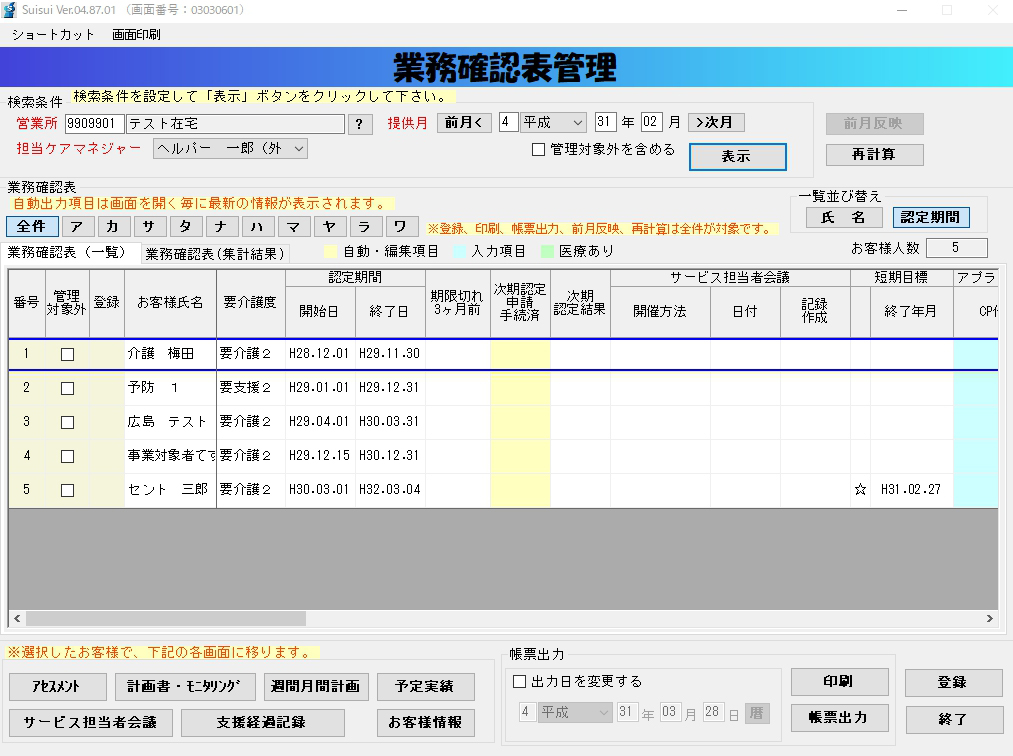Switch to 業務確認表(集計結果) tab

coord(214,254)
